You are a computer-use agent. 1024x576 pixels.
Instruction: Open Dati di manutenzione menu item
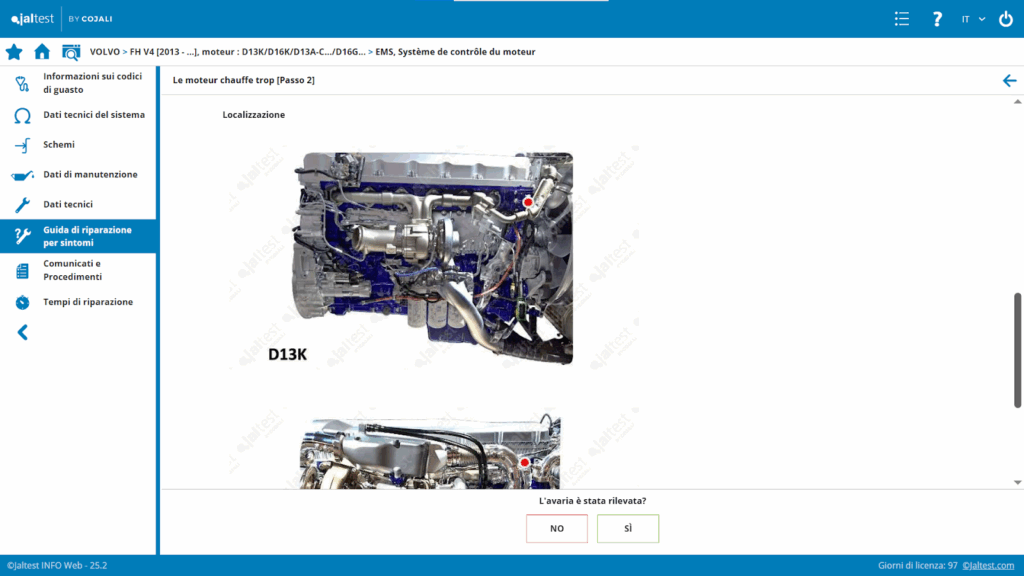pos(90,175)
